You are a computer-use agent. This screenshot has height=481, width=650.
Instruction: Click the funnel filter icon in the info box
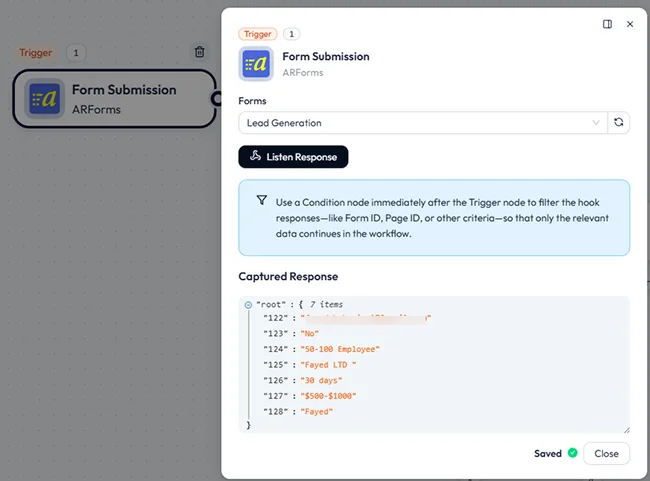262,200
